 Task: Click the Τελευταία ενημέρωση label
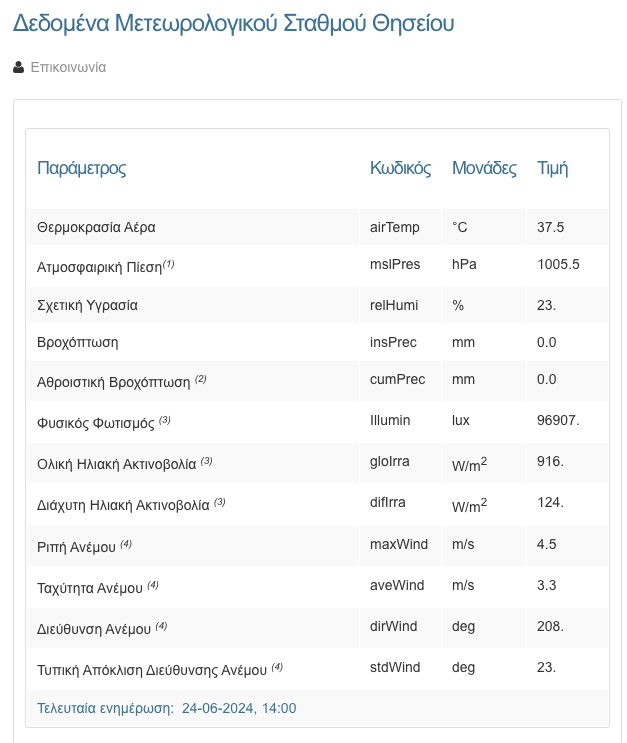click(105, 708)
